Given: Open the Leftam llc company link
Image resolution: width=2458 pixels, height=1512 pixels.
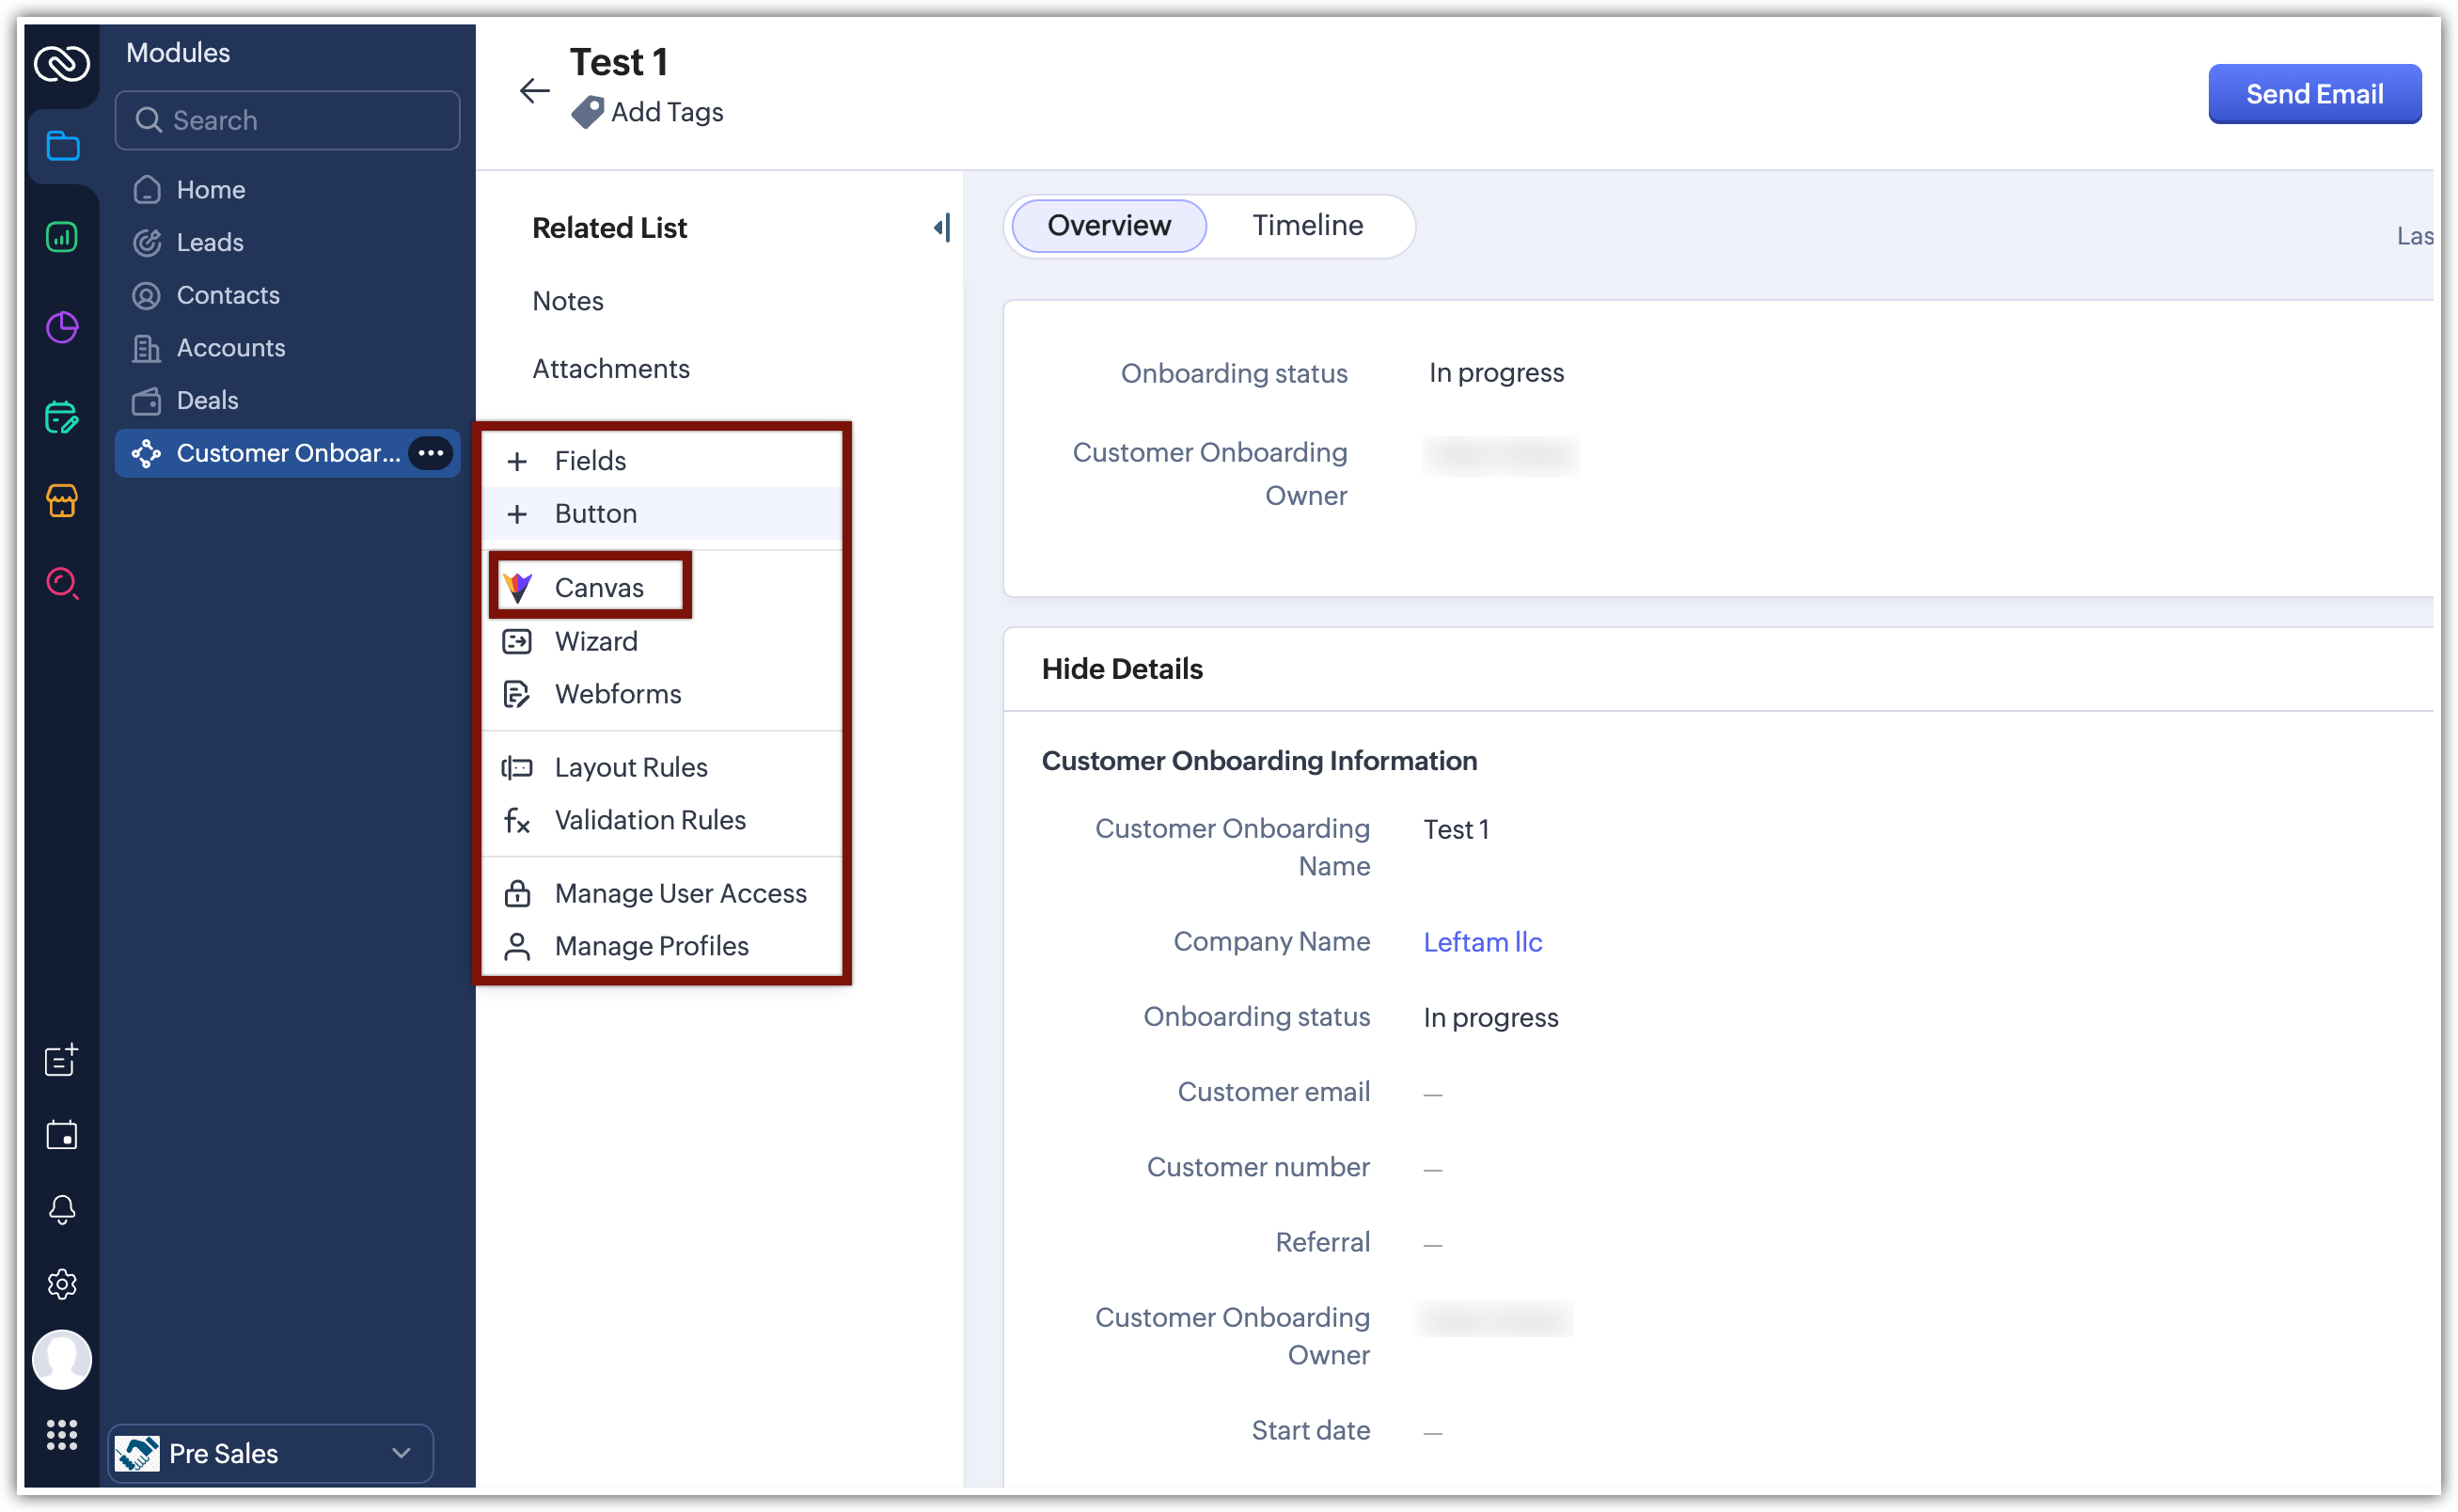Looking at the screenshot, I should [1482, 942].
